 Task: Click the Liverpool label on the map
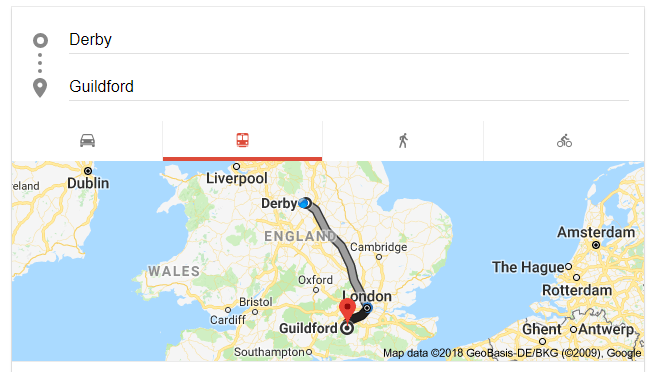[237, 178]
